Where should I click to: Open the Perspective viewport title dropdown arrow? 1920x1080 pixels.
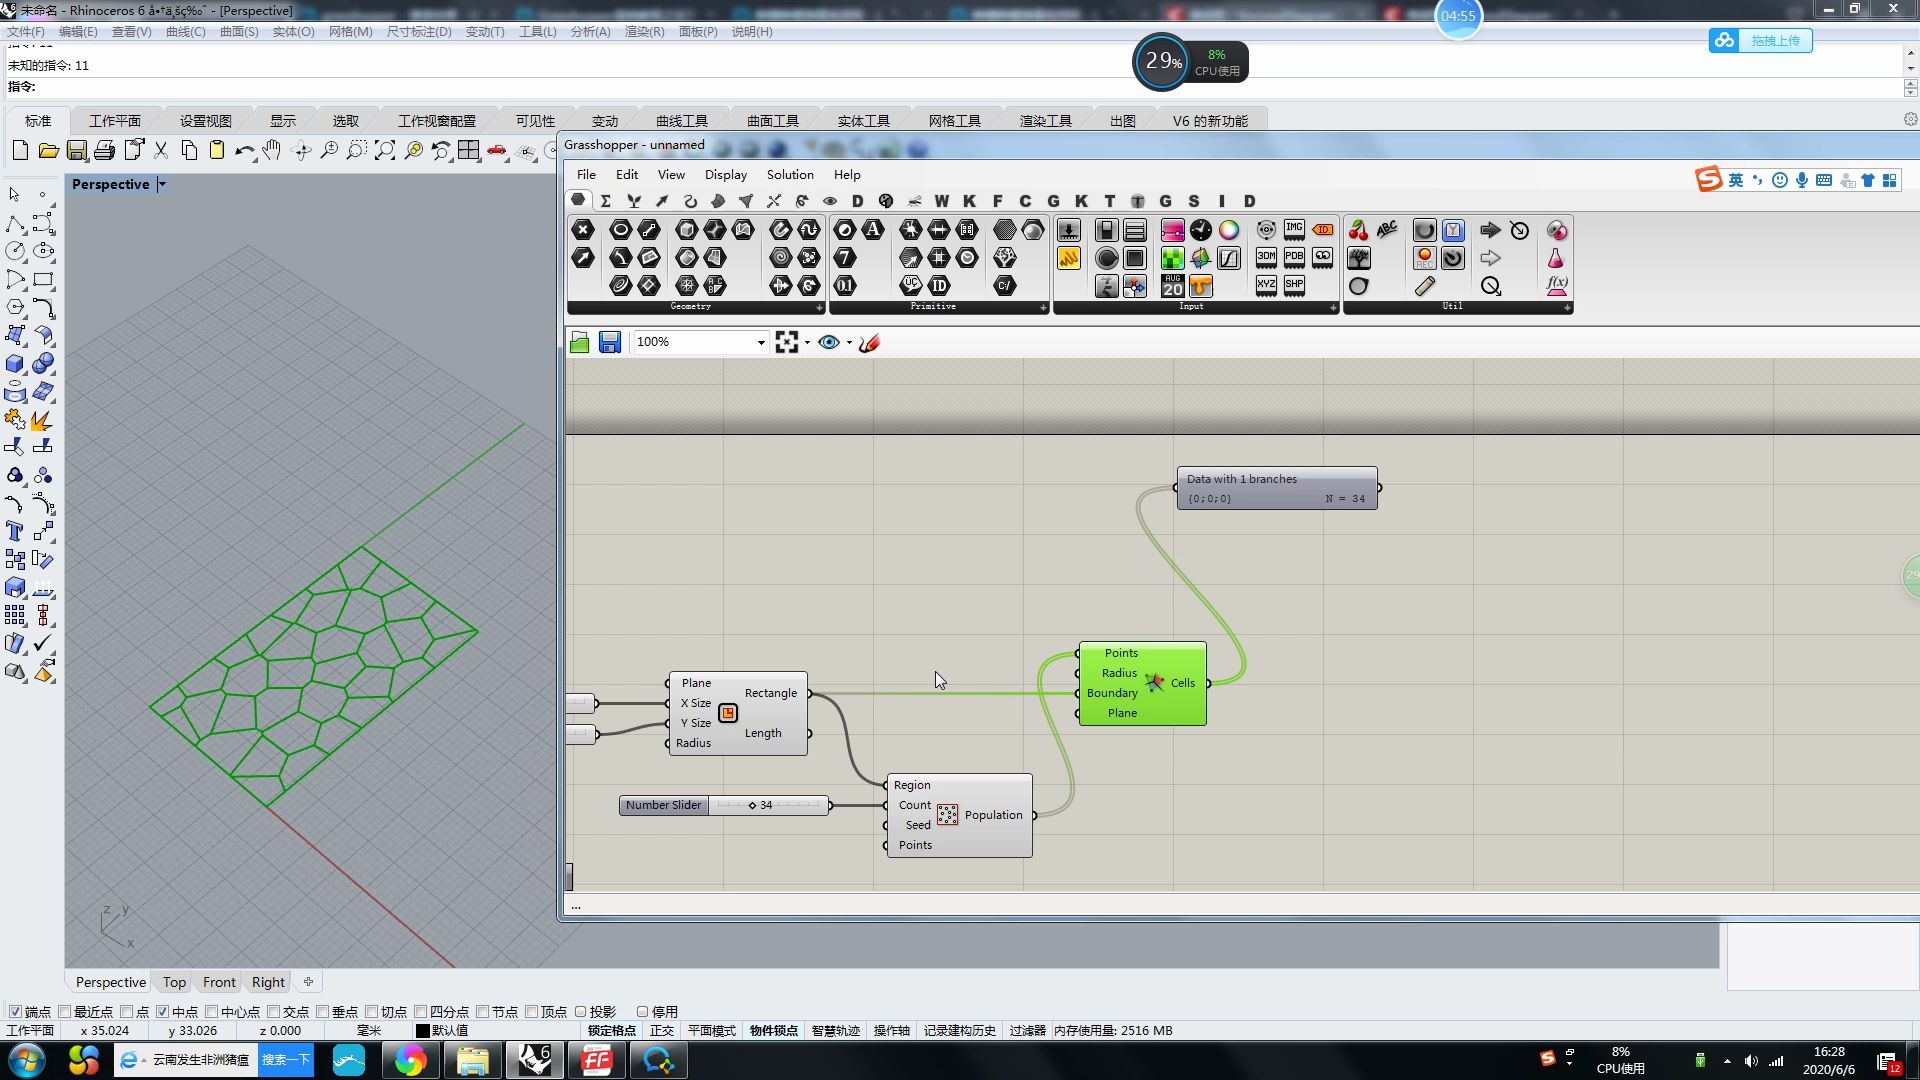point(162,184)
